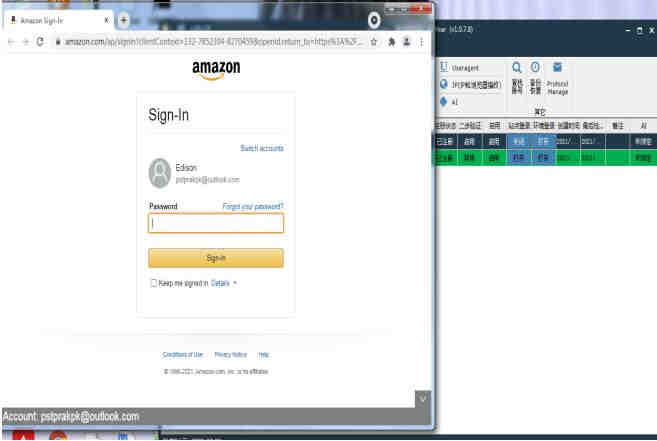The image size is (657, 441).
Task: Focus the Password input field
Action: click(216, 223)
